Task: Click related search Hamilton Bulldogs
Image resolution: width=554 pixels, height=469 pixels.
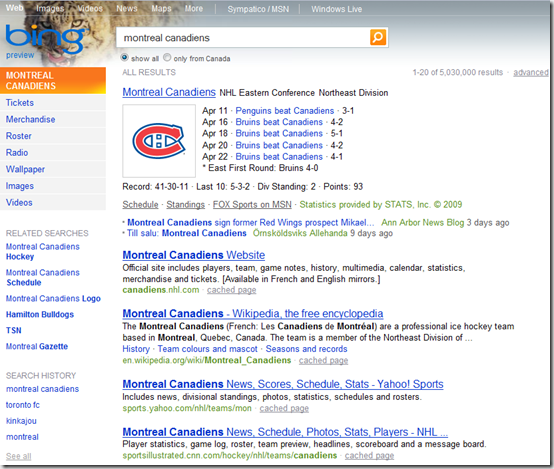Action: (40, 315)
